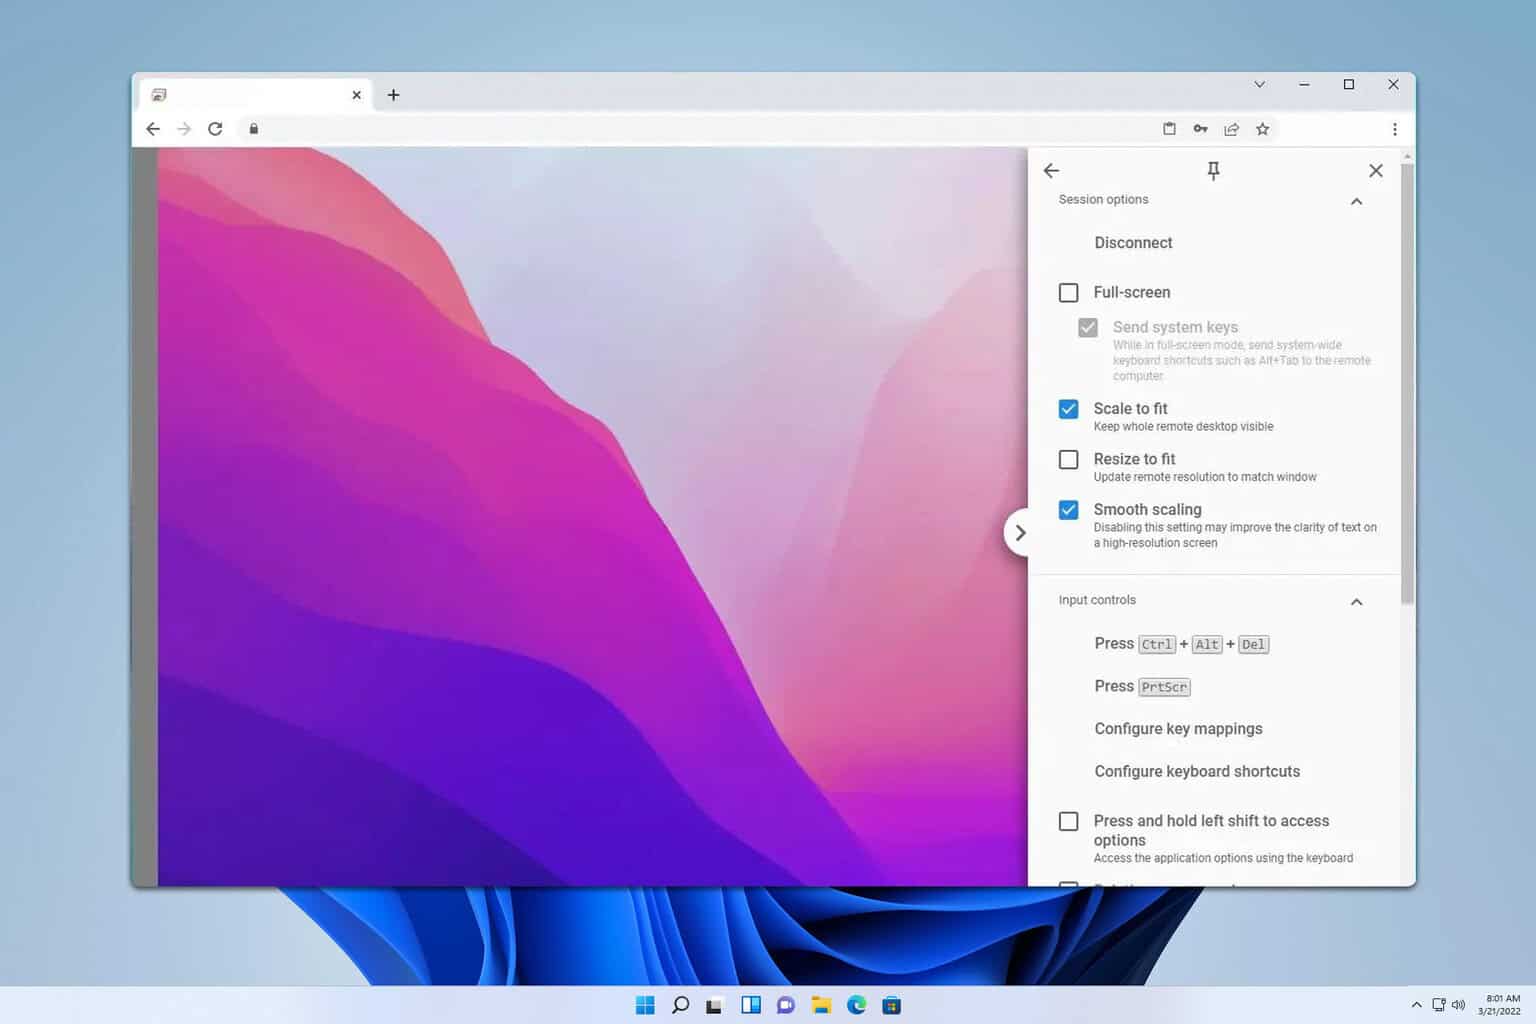Enable the Resize to fit checkbox

tap(1068, 459)
